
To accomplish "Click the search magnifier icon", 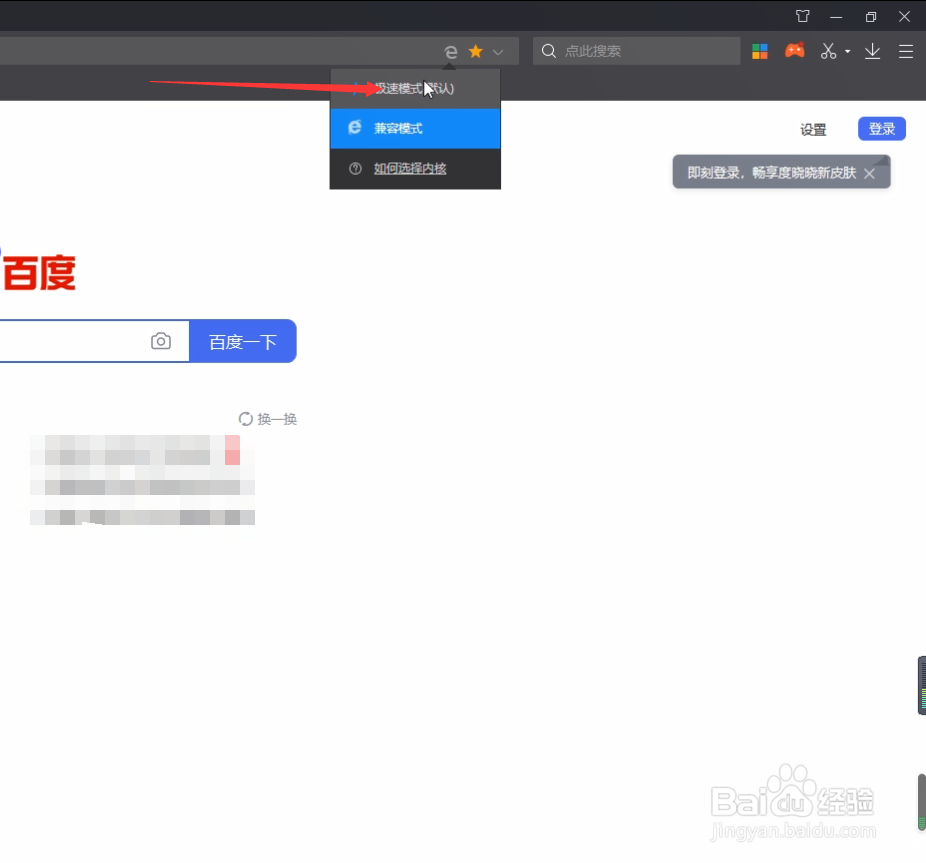I will click(549, 51).
